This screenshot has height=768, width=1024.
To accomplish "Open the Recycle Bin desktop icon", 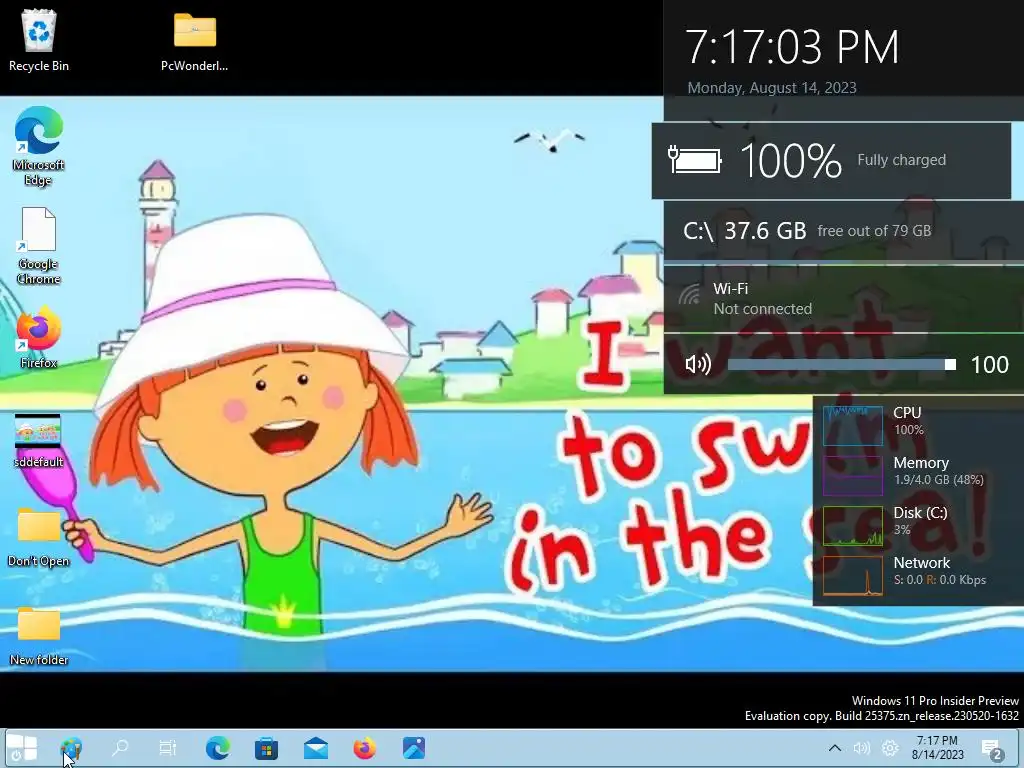I will 39,40.
